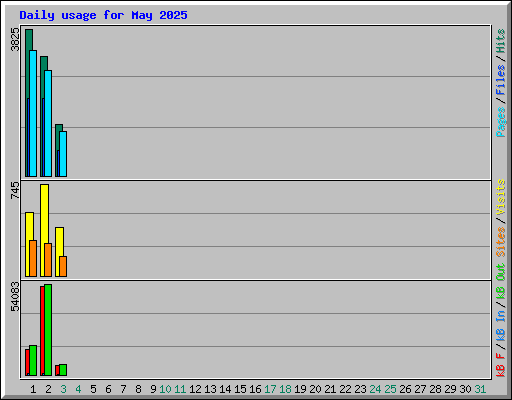This screenshot has height=400, width=512.
Task: Click green day label 4 on x-axis
Action: (x=78, y=389)
